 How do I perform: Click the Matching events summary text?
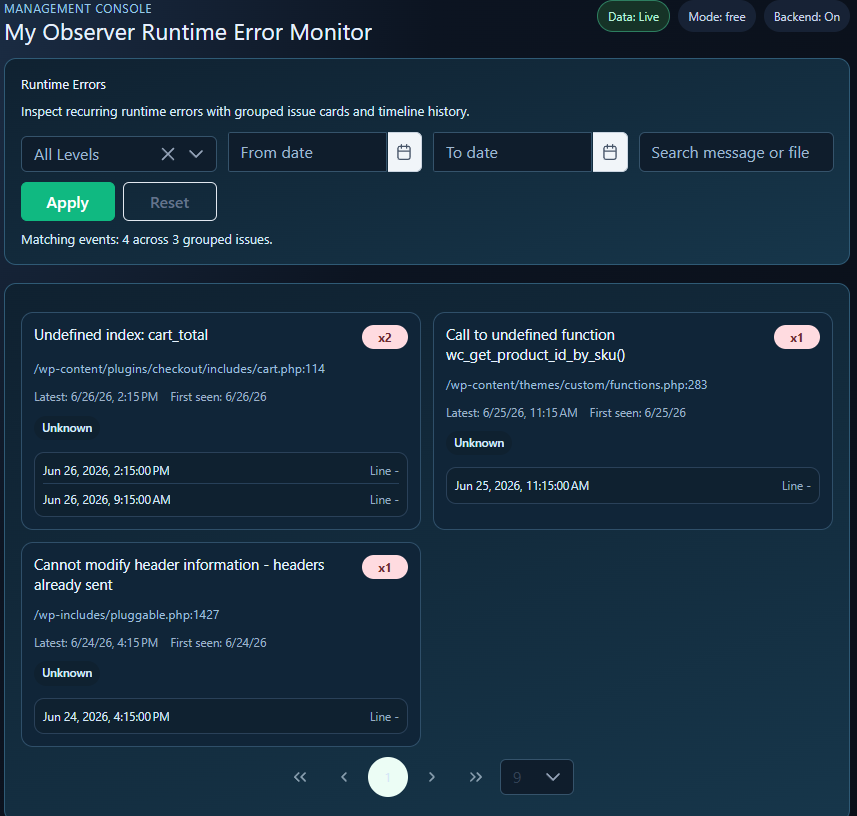point(146,239)
